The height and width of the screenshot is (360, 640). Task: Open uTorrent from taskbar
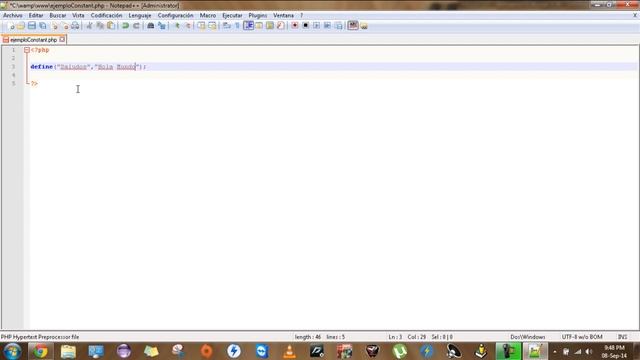point(400,351)
